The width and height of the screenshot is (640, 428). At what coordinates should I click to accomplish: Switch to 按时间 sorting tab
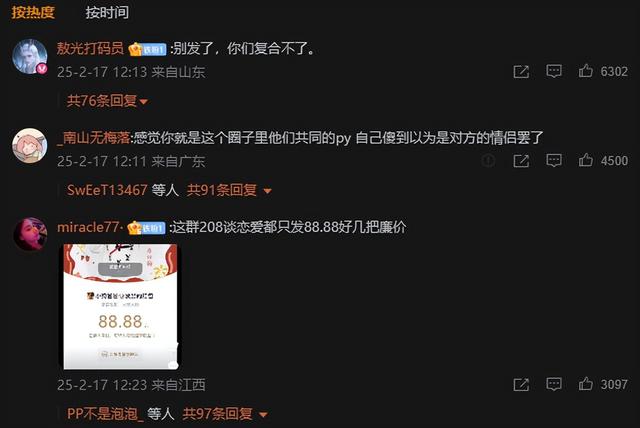click(x=107, y=12)
